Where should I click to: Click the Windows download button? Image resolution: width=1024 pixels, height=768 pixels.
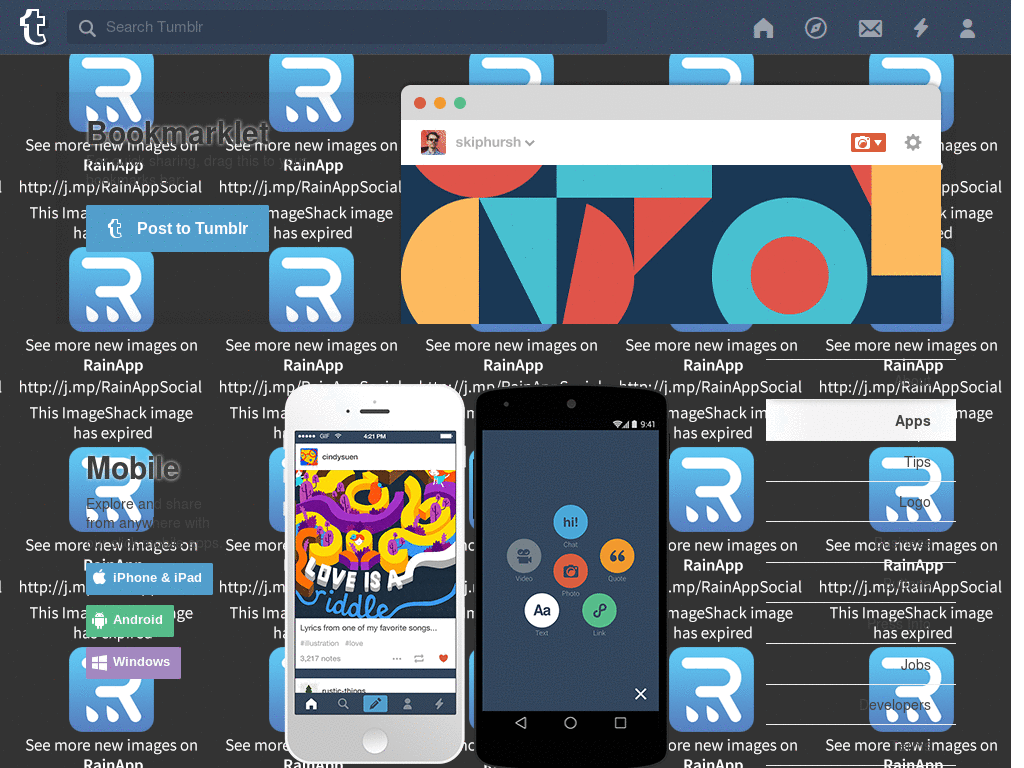pyautogui.click(x=133, y=662)
